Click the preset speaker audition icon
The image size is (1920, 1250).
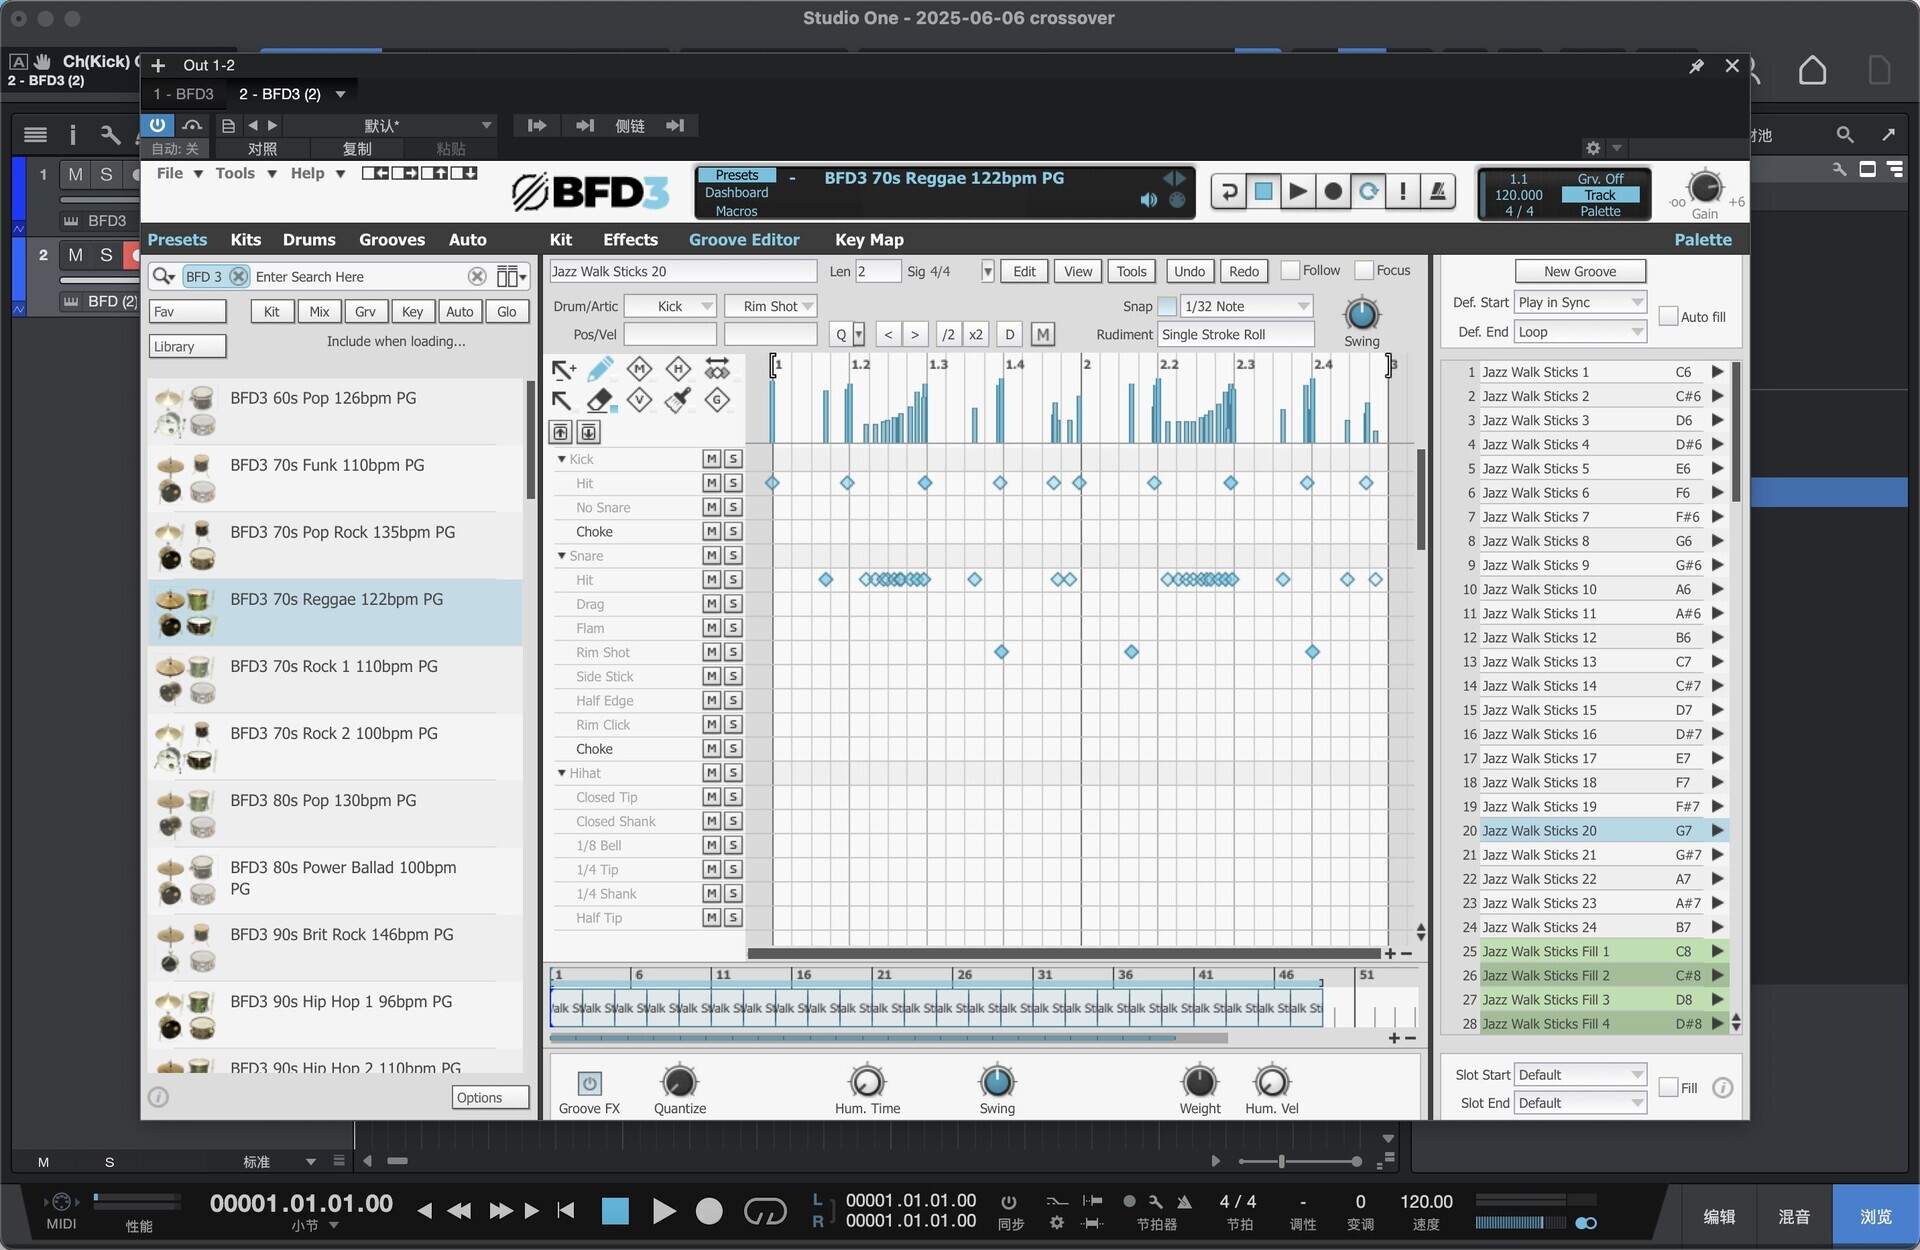[1148, 200]
